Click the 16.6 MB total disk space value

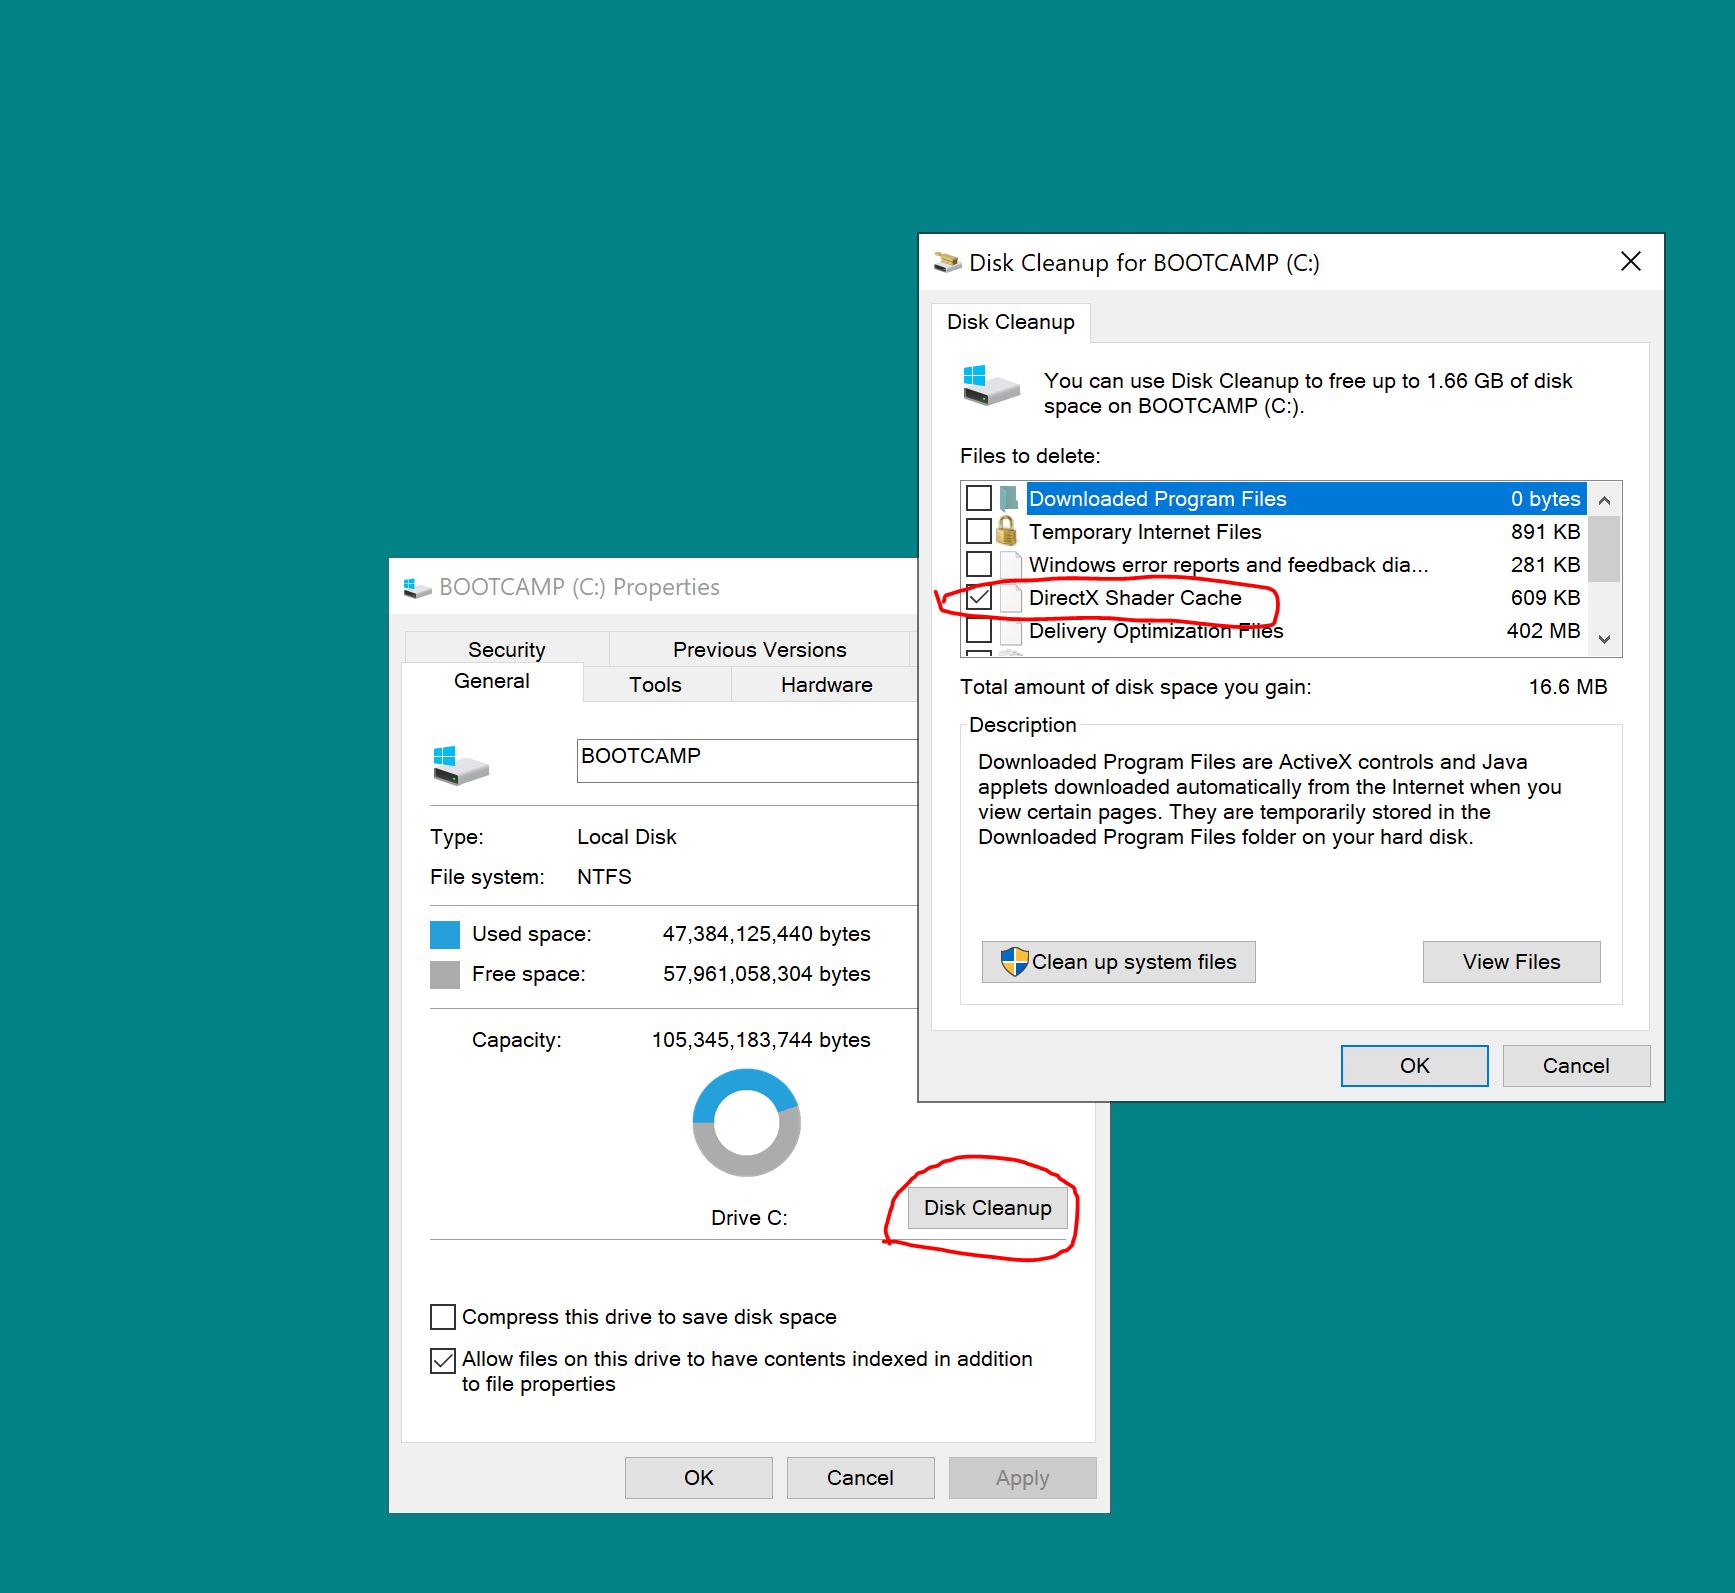[x=1567, y=687]
